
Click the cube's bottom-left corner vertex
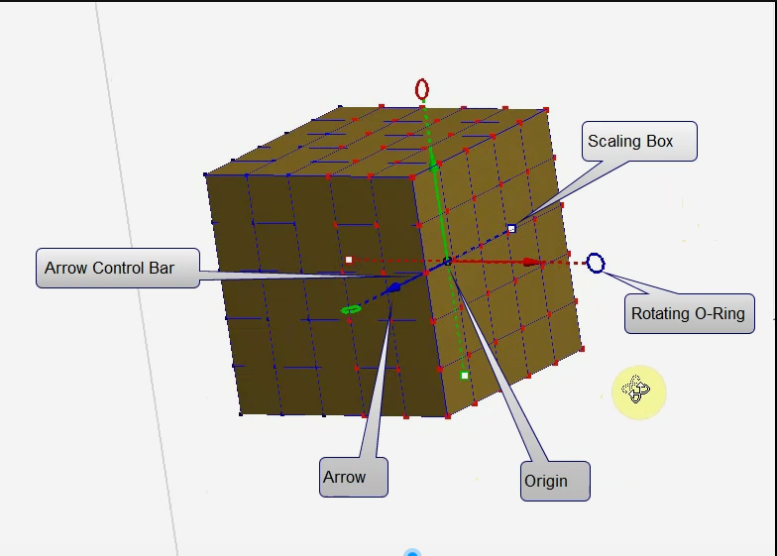click(x=240, y=413)
